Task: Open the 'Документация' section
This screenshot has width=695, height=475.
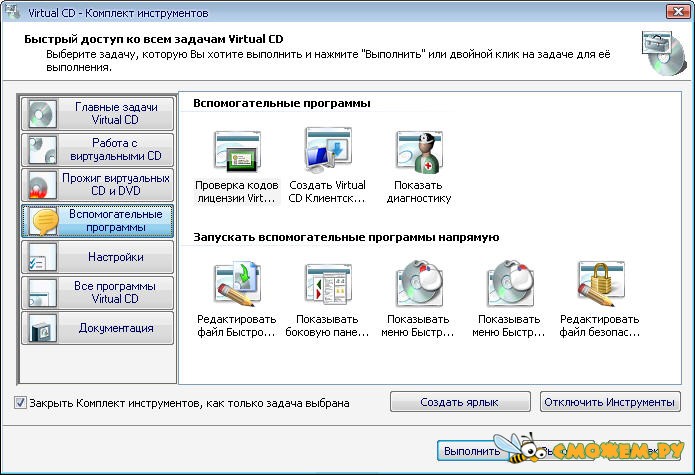Action: [98, 328]
